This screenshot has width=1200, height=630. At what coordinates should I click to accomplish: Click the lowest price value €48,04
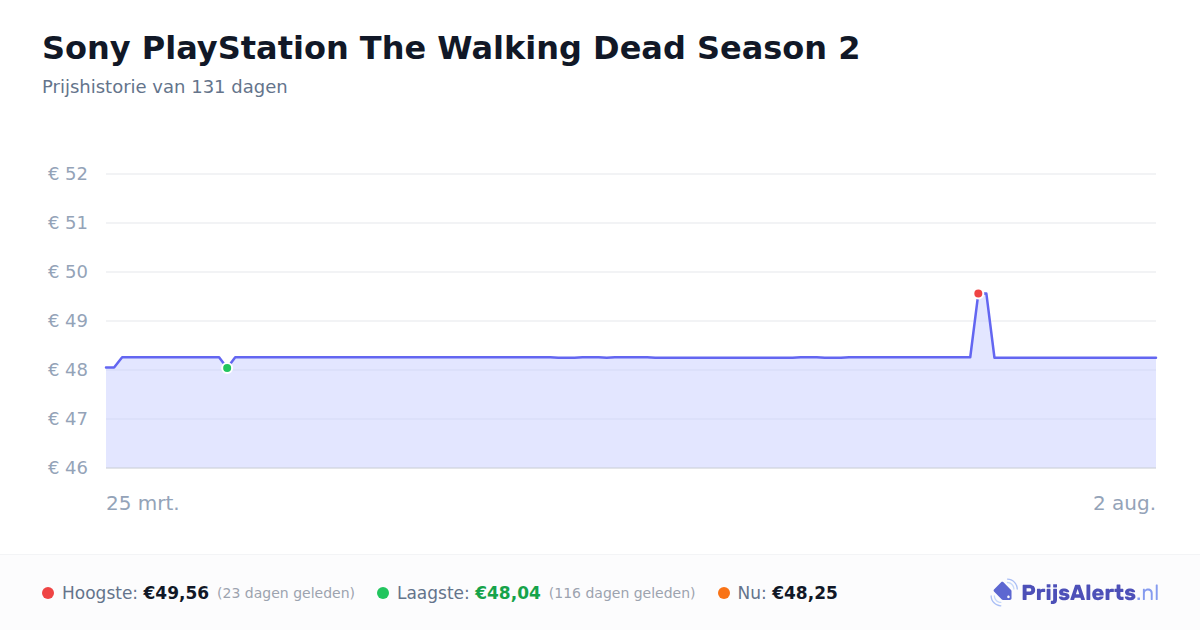507,593
